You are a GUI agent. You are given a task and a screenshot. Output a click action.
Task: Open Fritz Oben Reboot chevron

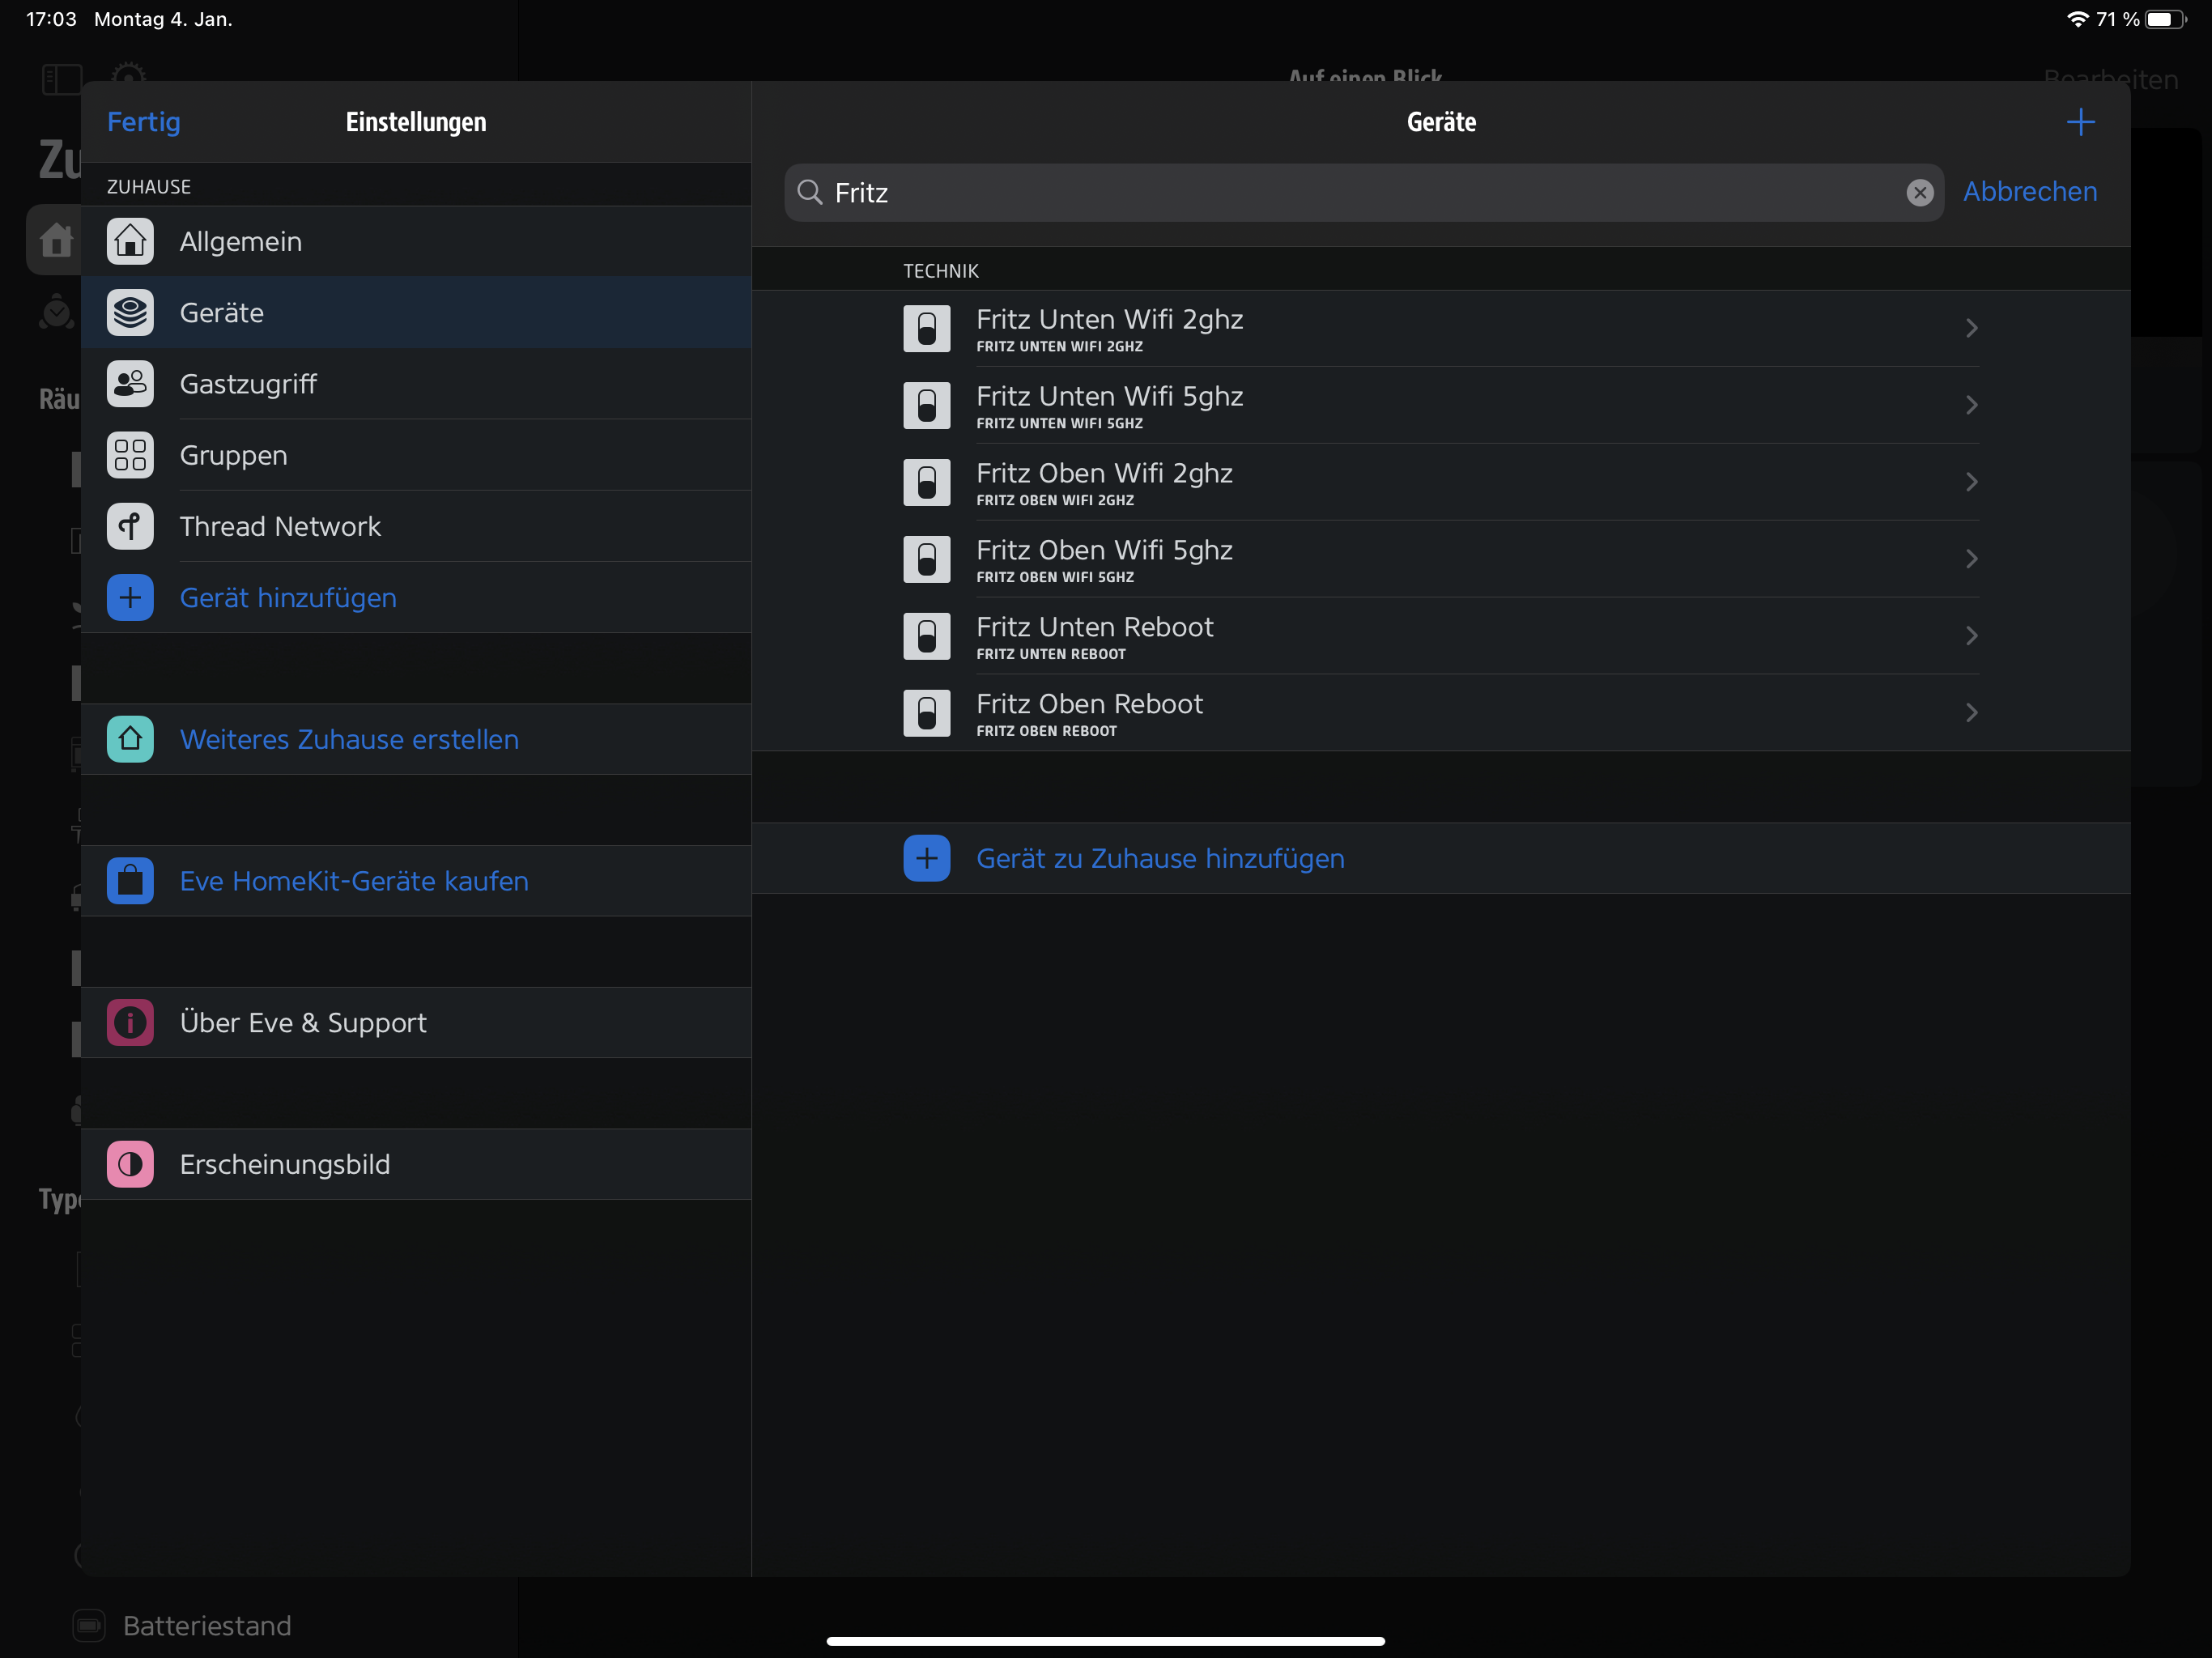(1970, 712)
